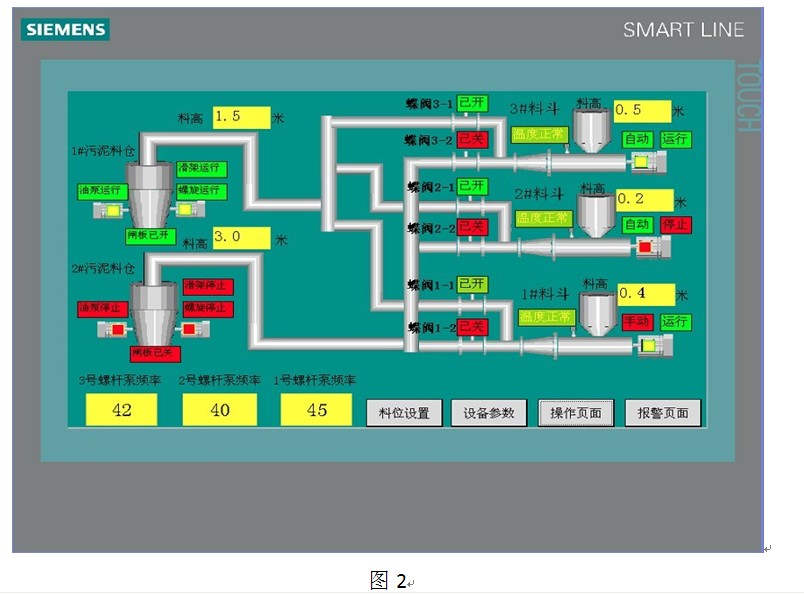Toggle butterfly valve 蝶阀2-2 已关 indicator
The height and width of the screenshot is (594, 804).
[x=471, y=227]
